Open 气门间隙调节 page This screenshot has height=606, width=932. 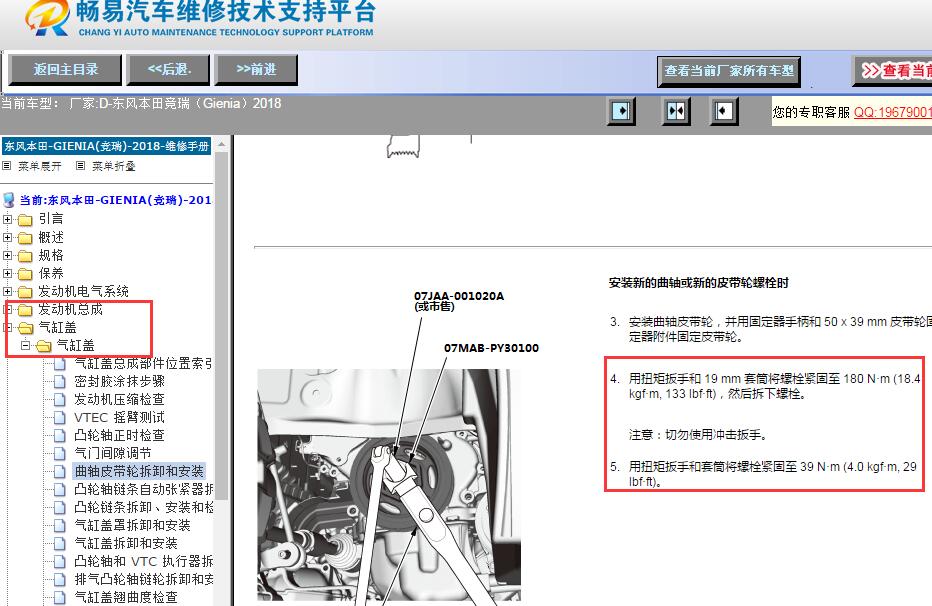click(x=113, y=453)
